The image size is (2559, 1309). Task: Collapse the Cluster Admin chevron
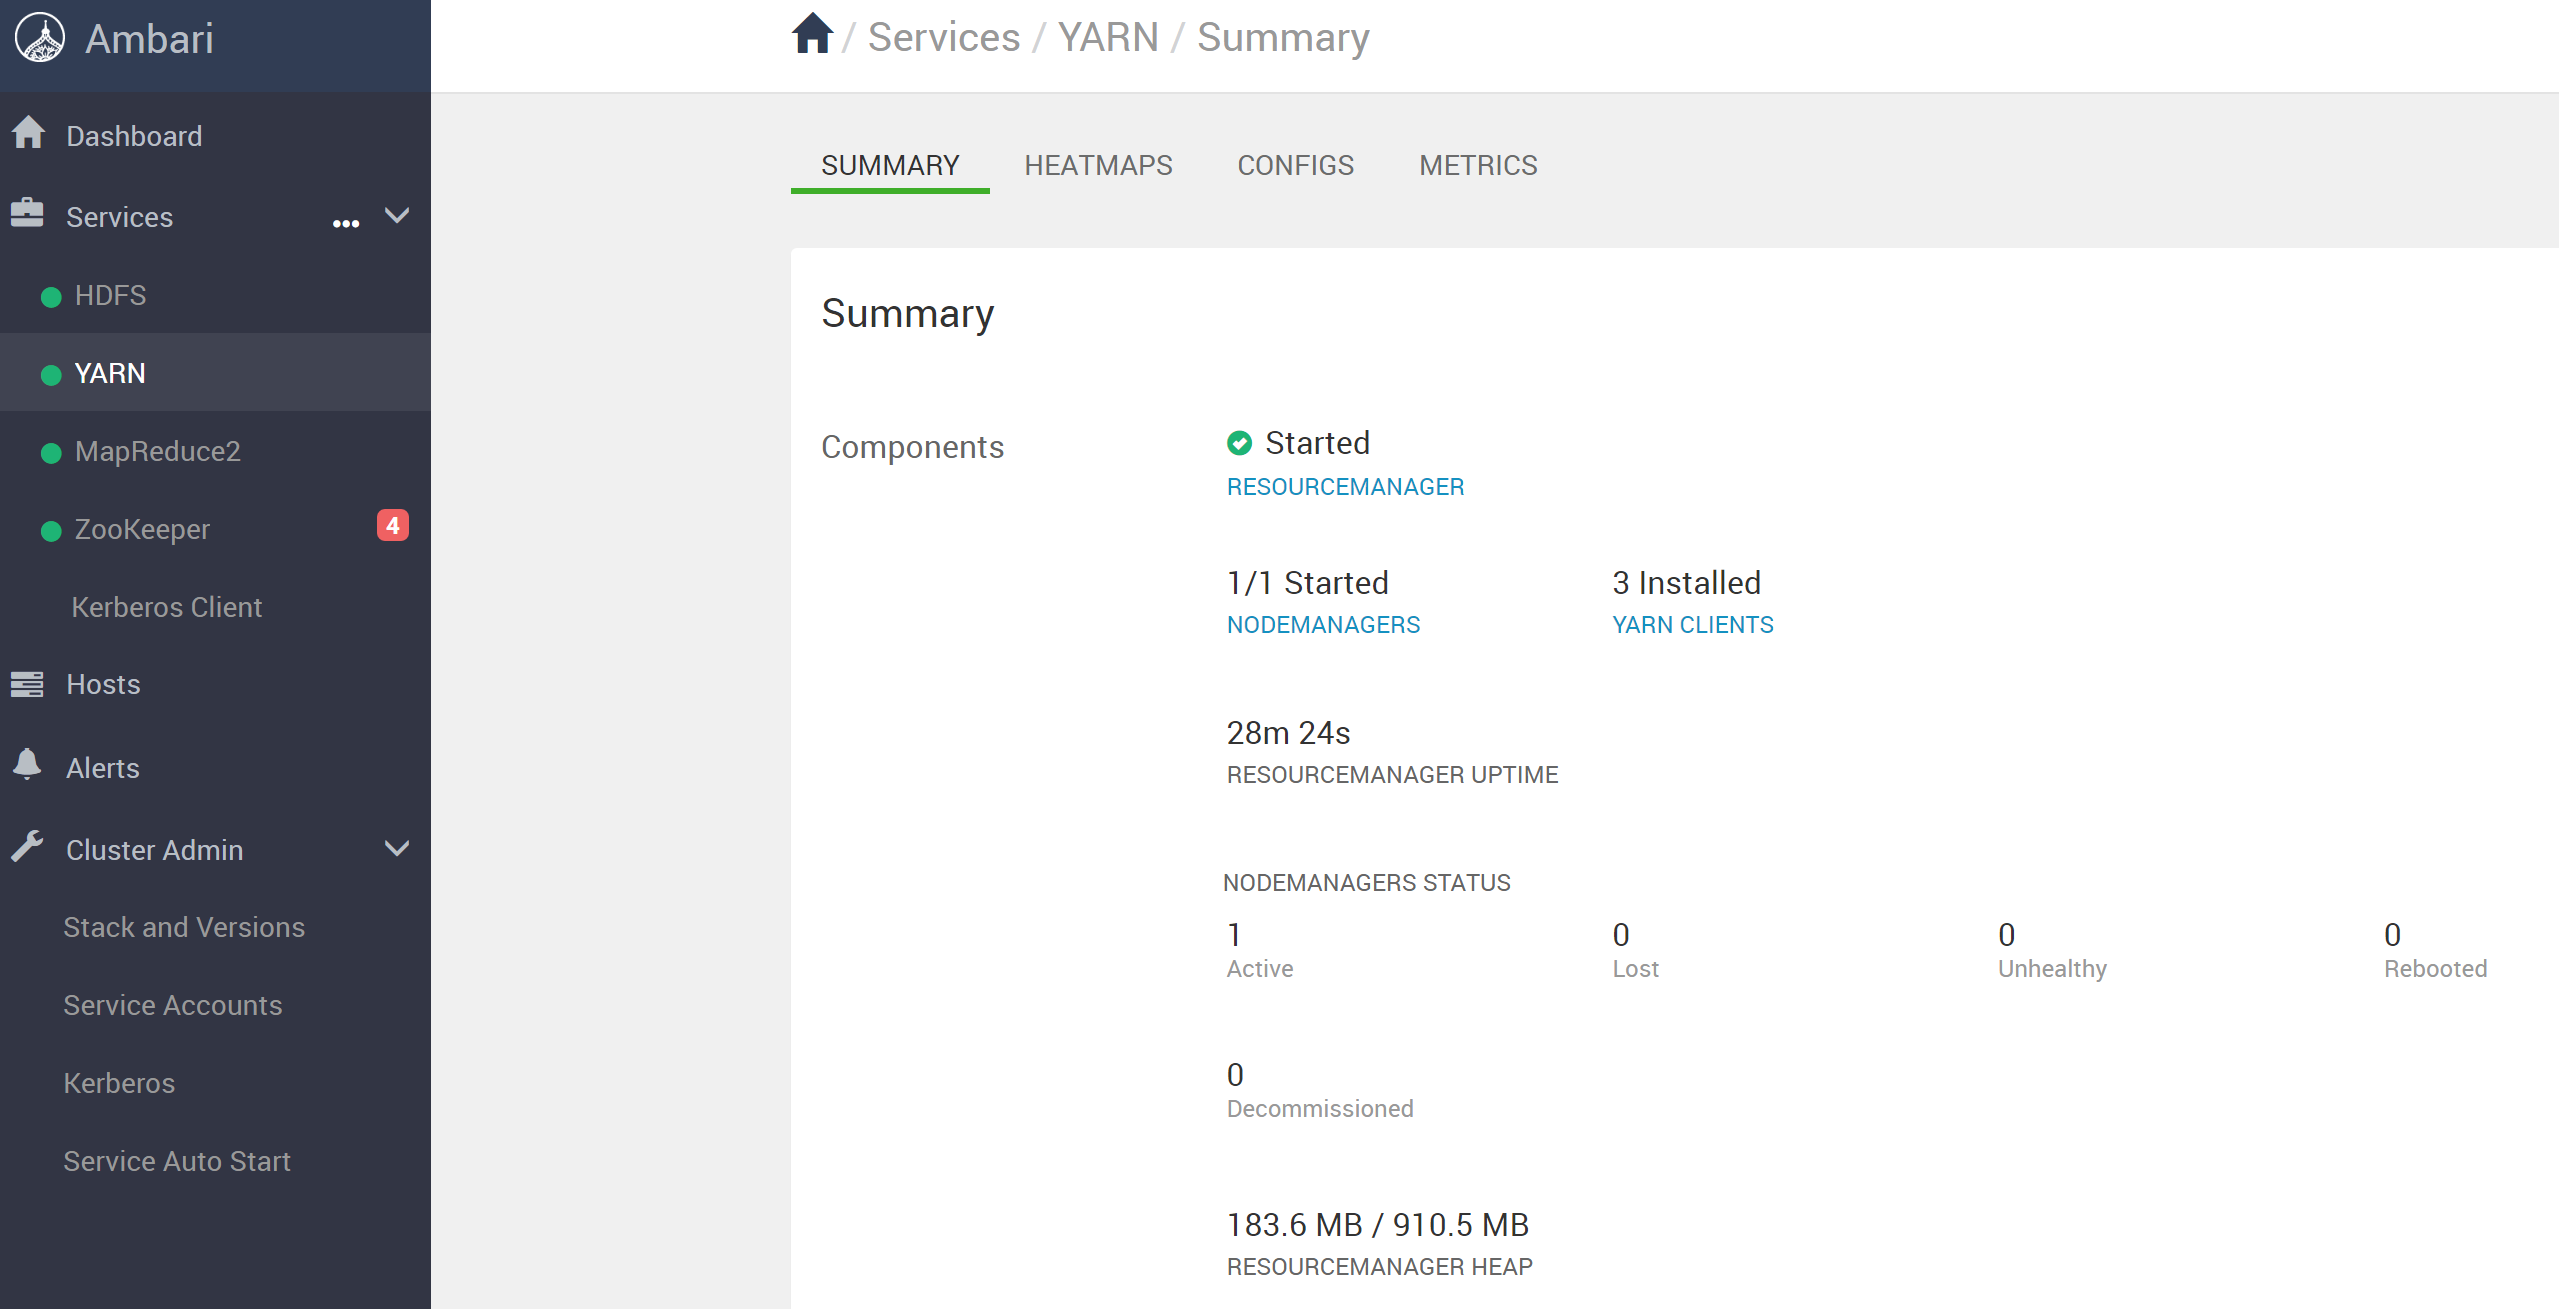pyautogui.click(x=397, y=849)
